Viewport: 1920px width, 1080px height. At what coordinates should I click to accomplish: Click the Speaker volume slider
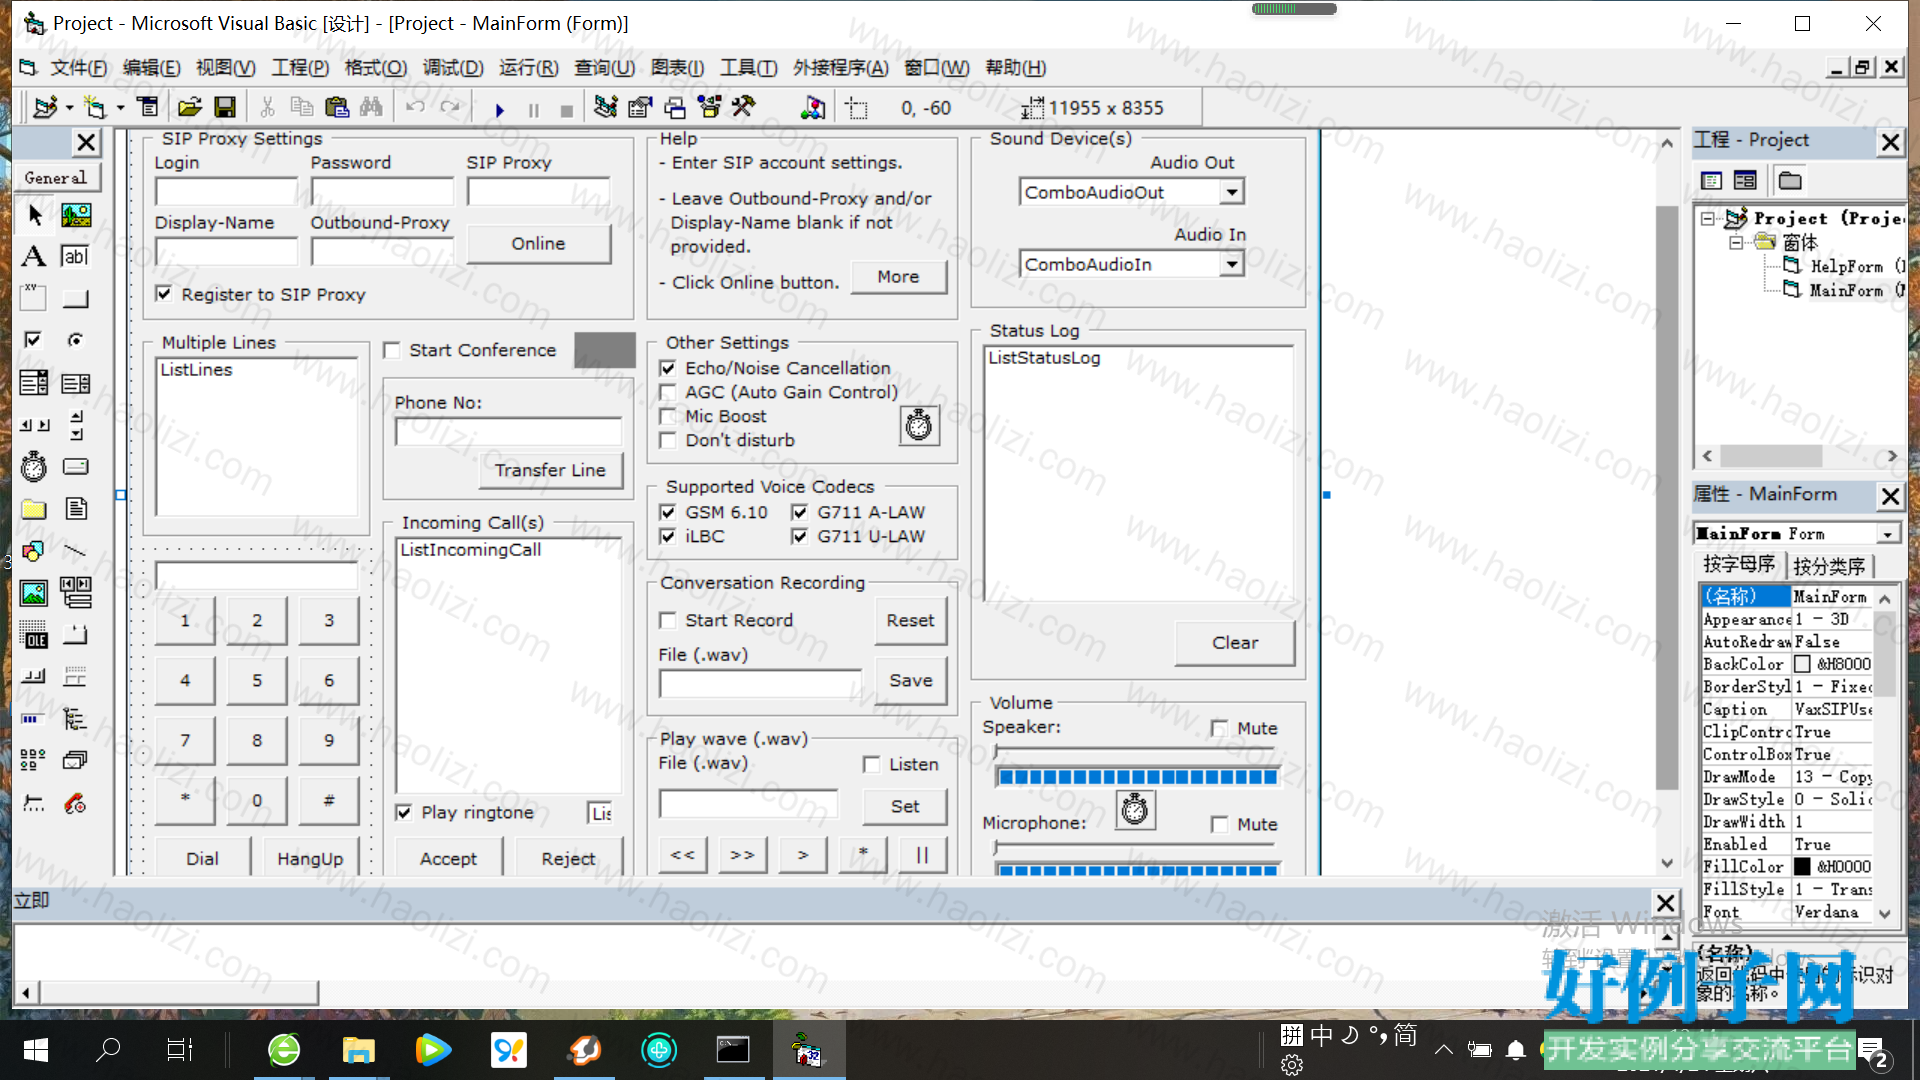(1135, 752)
